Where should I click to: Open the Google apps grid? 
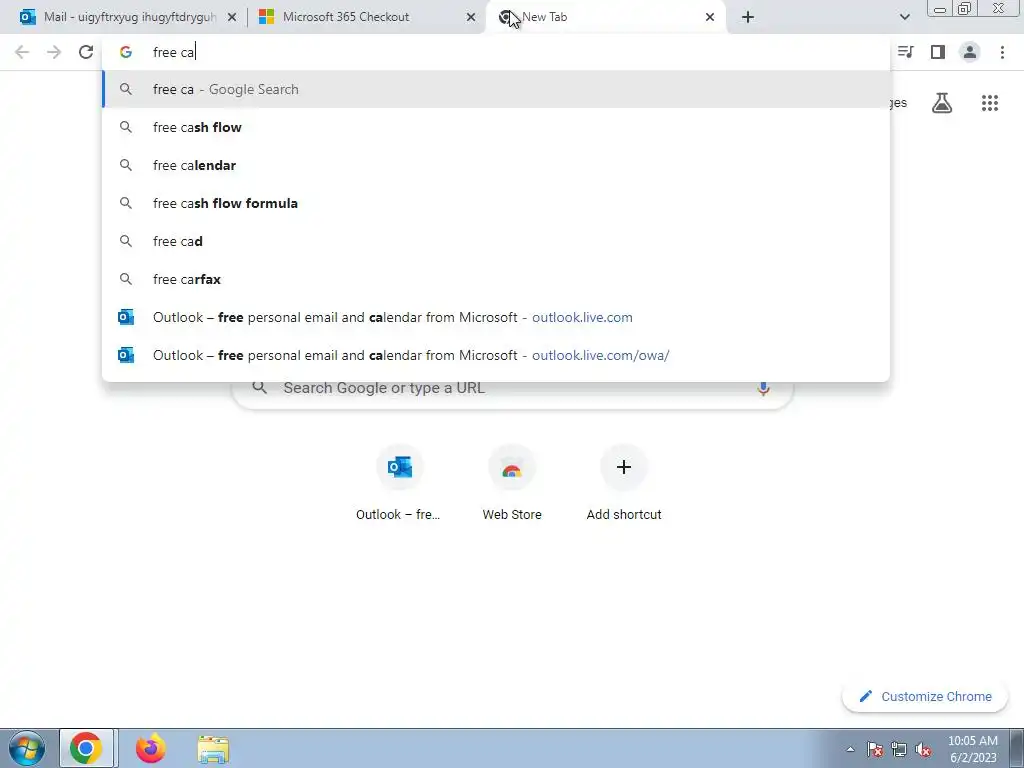click(989, 103)
